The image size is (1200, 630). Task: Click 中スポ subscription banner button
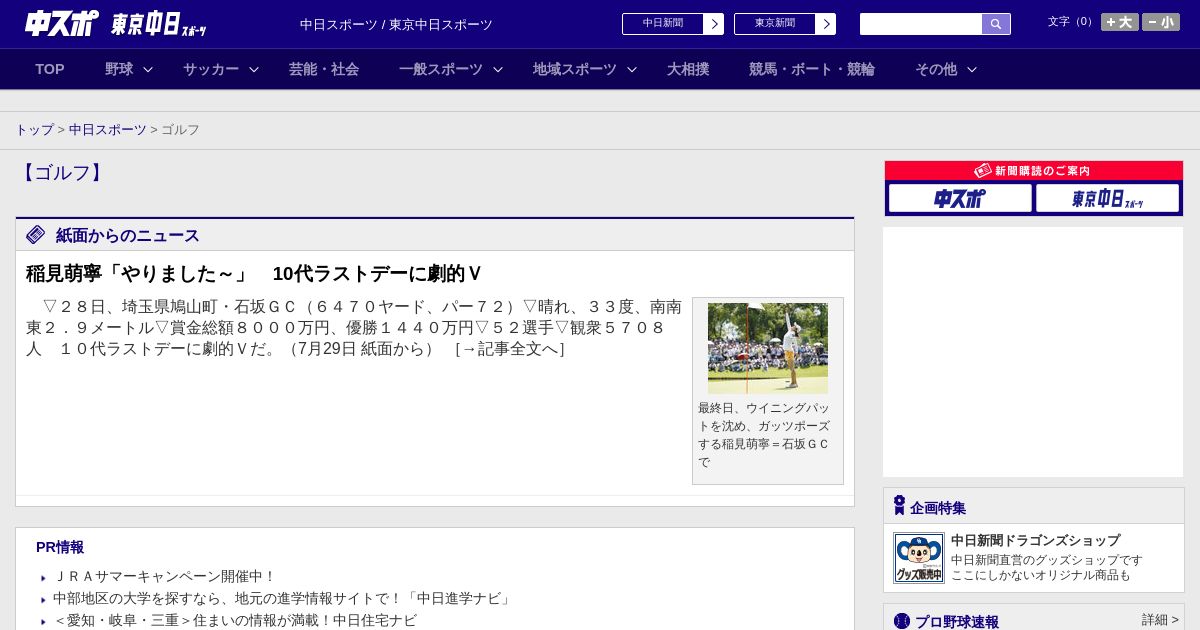[960, 198]
